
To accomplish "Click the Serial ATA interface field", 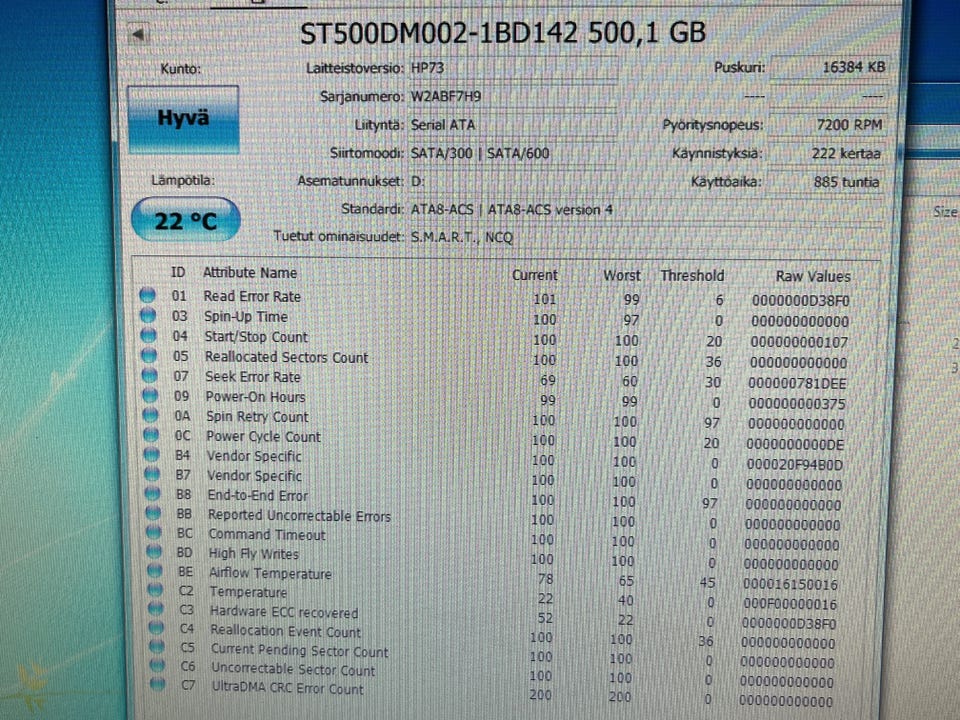I will coord(513,125).
